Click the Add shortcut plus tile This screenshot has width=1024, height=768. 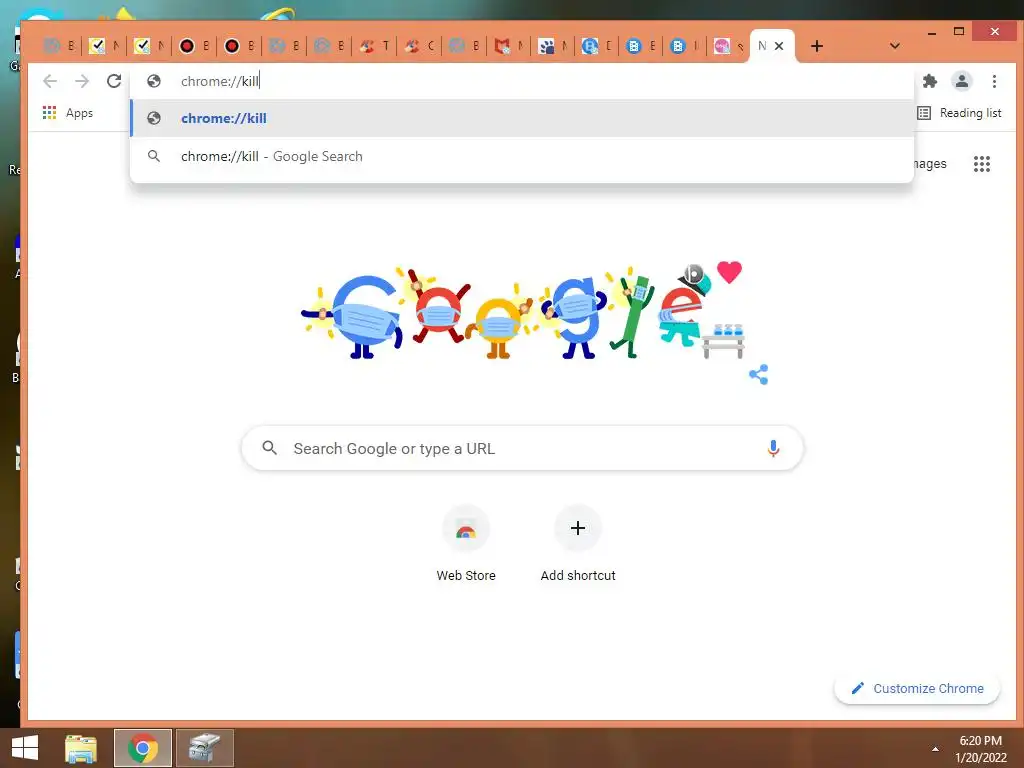pos(578,544)
